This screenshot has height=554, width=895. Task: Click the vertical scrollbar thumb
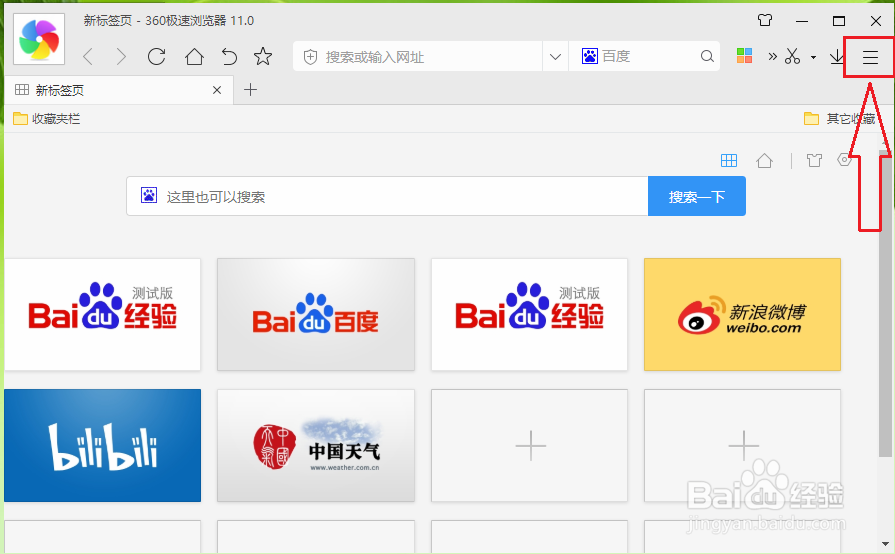(x=885, y=302)
